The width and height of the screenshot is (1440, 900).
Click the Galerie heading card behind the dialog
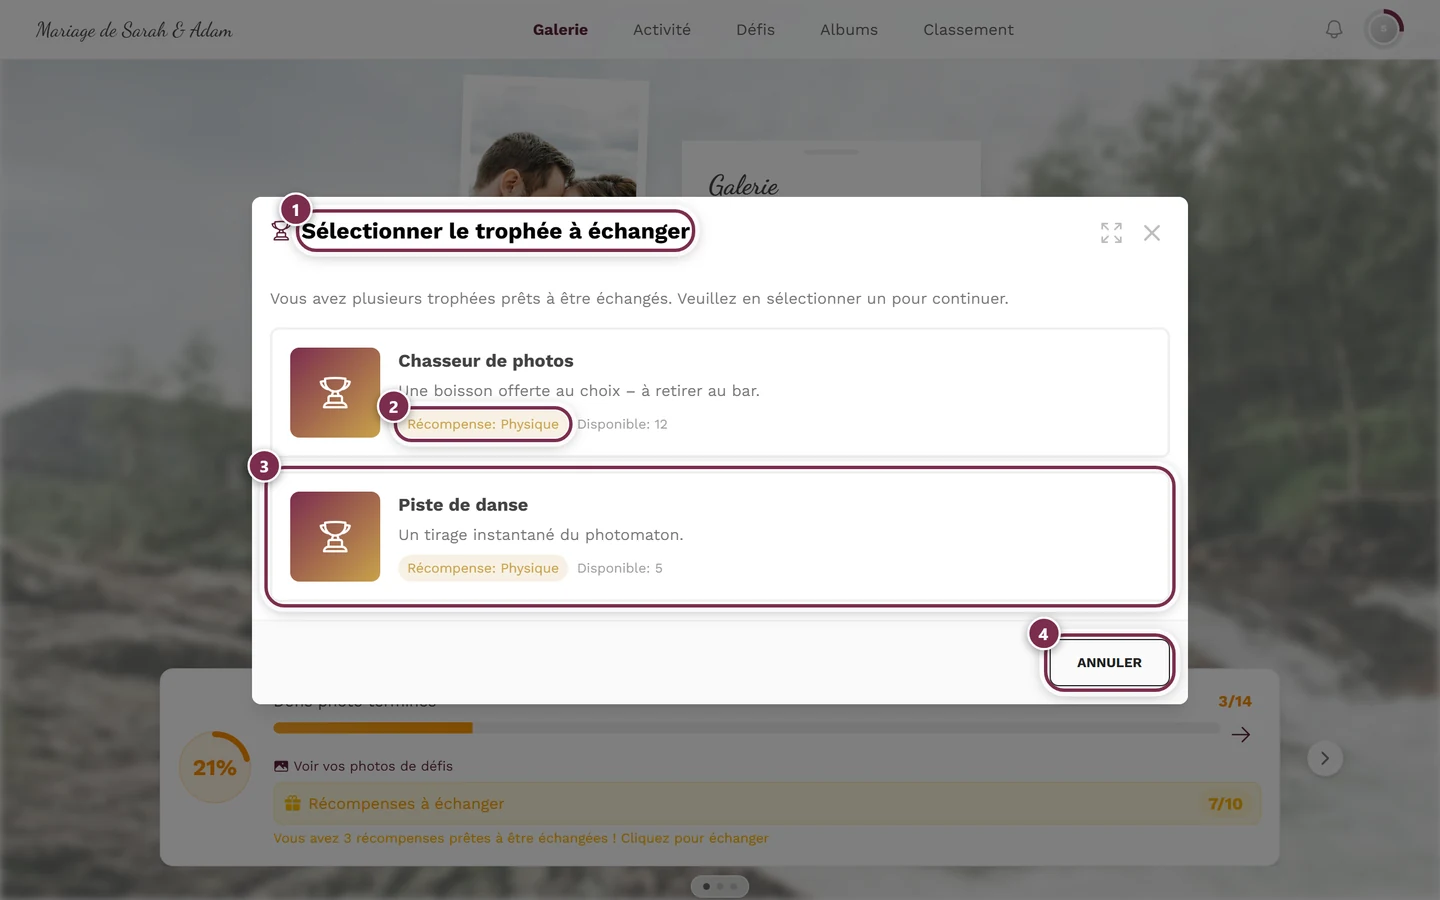(x=831, y=169)
